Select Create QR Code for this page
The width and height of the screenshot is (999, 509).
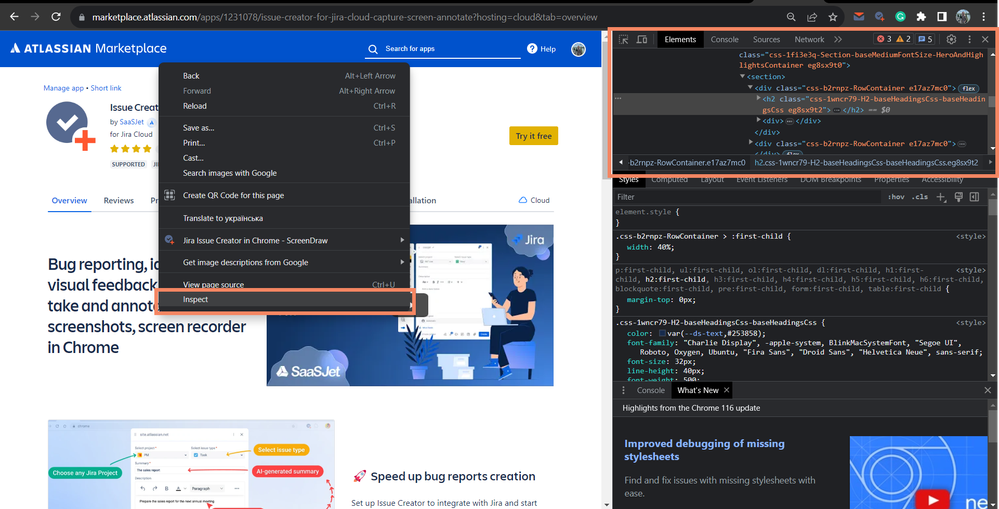[284, 195]
